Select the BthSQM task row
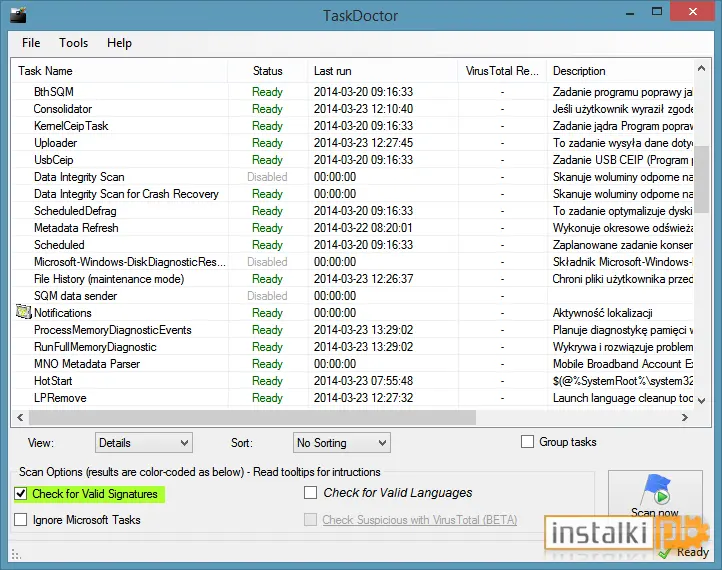The image size is (722, 570). (53, 92)
